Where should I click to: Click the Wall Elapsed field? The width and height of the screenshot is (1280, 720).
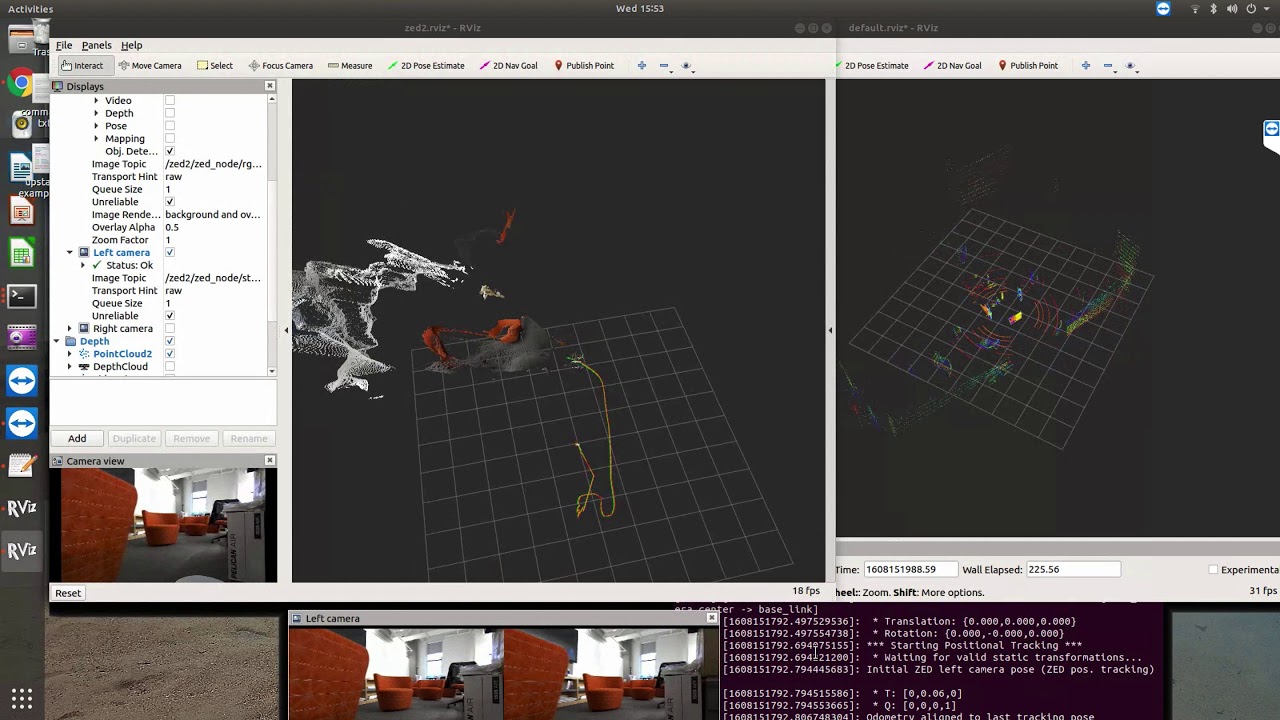tap(1073, 569)
